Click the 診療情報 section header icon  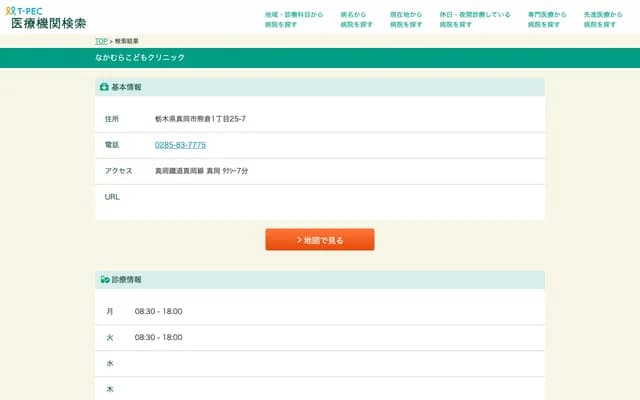pos(104,279)
